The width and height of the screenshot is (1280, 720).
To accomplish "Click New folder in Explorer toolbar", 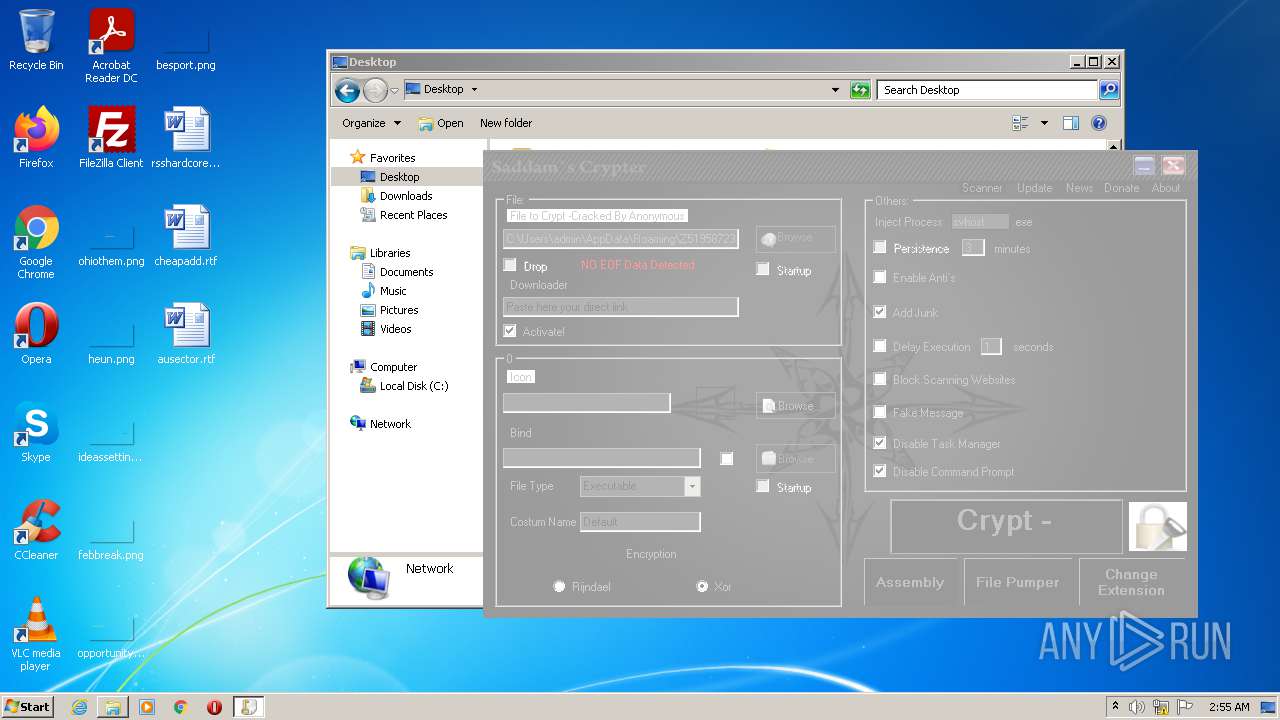I will [x=506, y=123].
